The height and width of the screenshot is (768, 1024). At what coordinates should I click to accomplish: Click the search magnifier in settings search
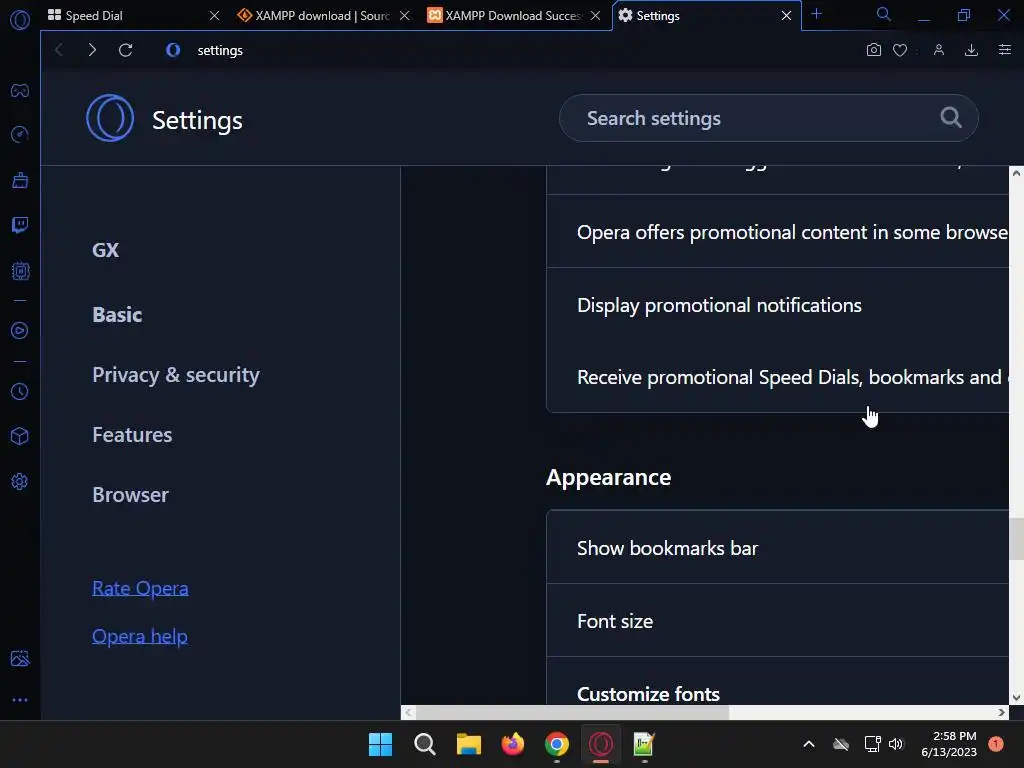[x=951, y=118]
